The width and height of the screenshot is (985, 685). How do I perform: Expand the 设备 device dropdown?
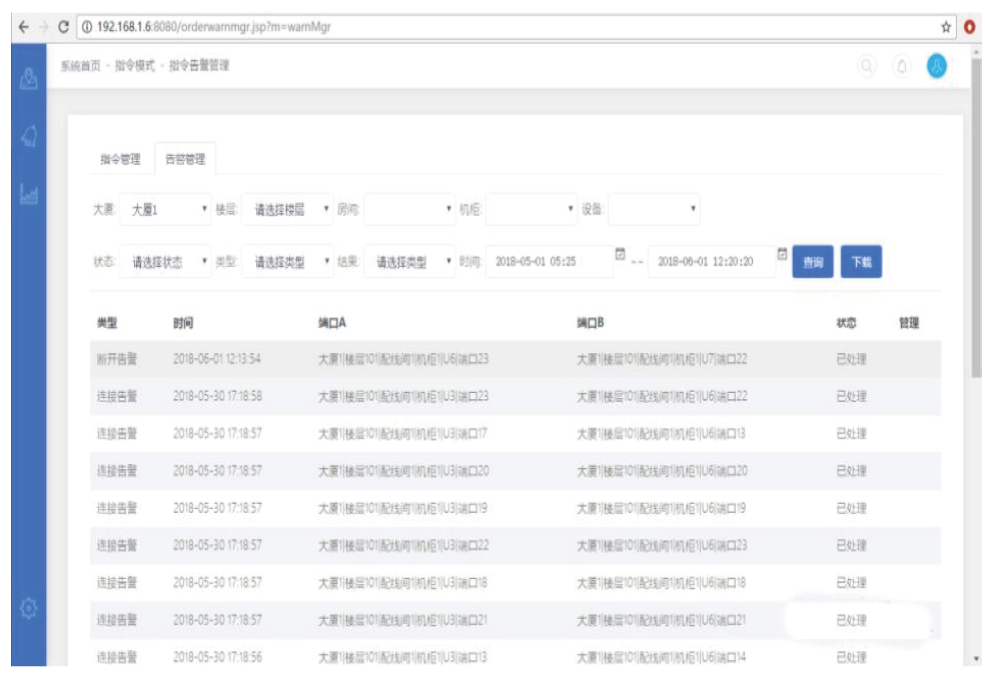[x=654, y=210]
